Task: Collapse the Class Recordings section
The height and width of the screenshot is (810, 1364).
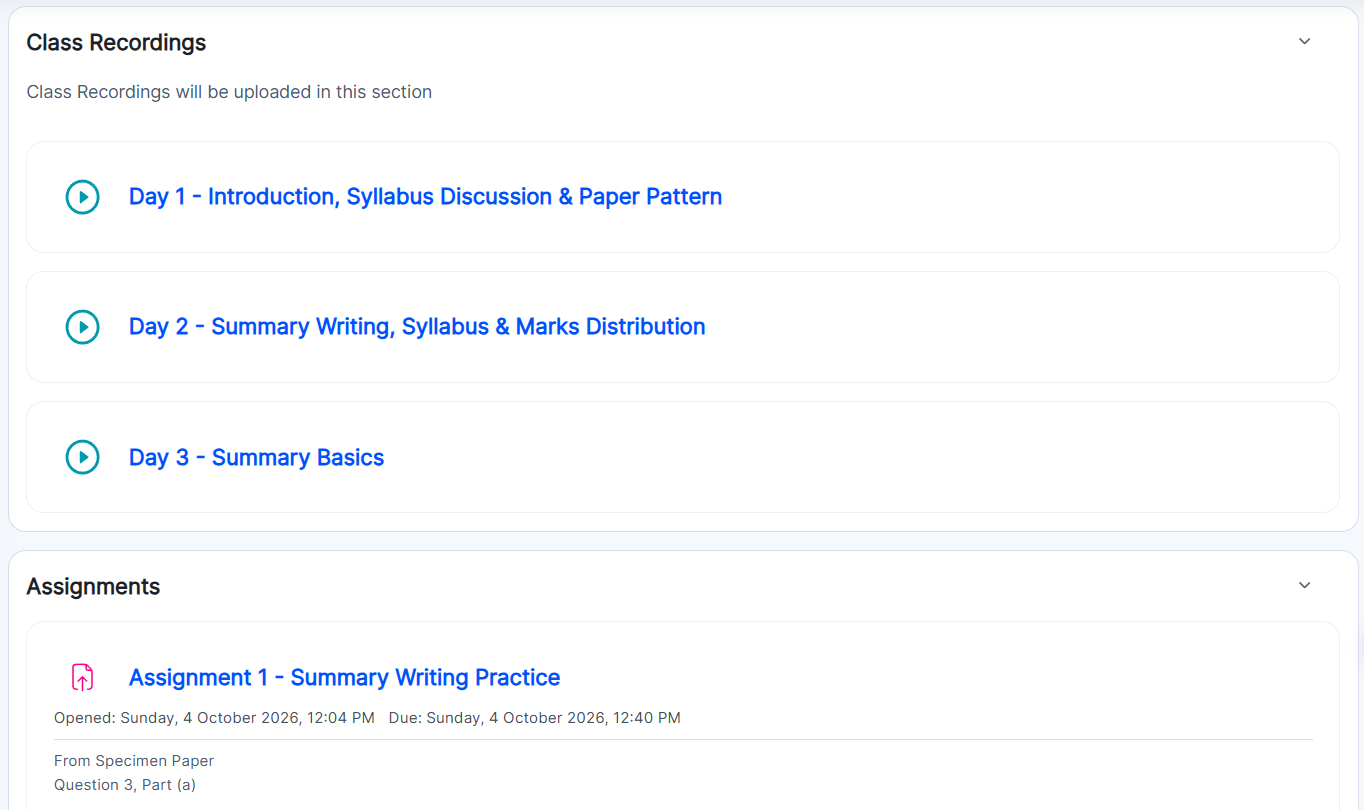Action: point(1304,41)
